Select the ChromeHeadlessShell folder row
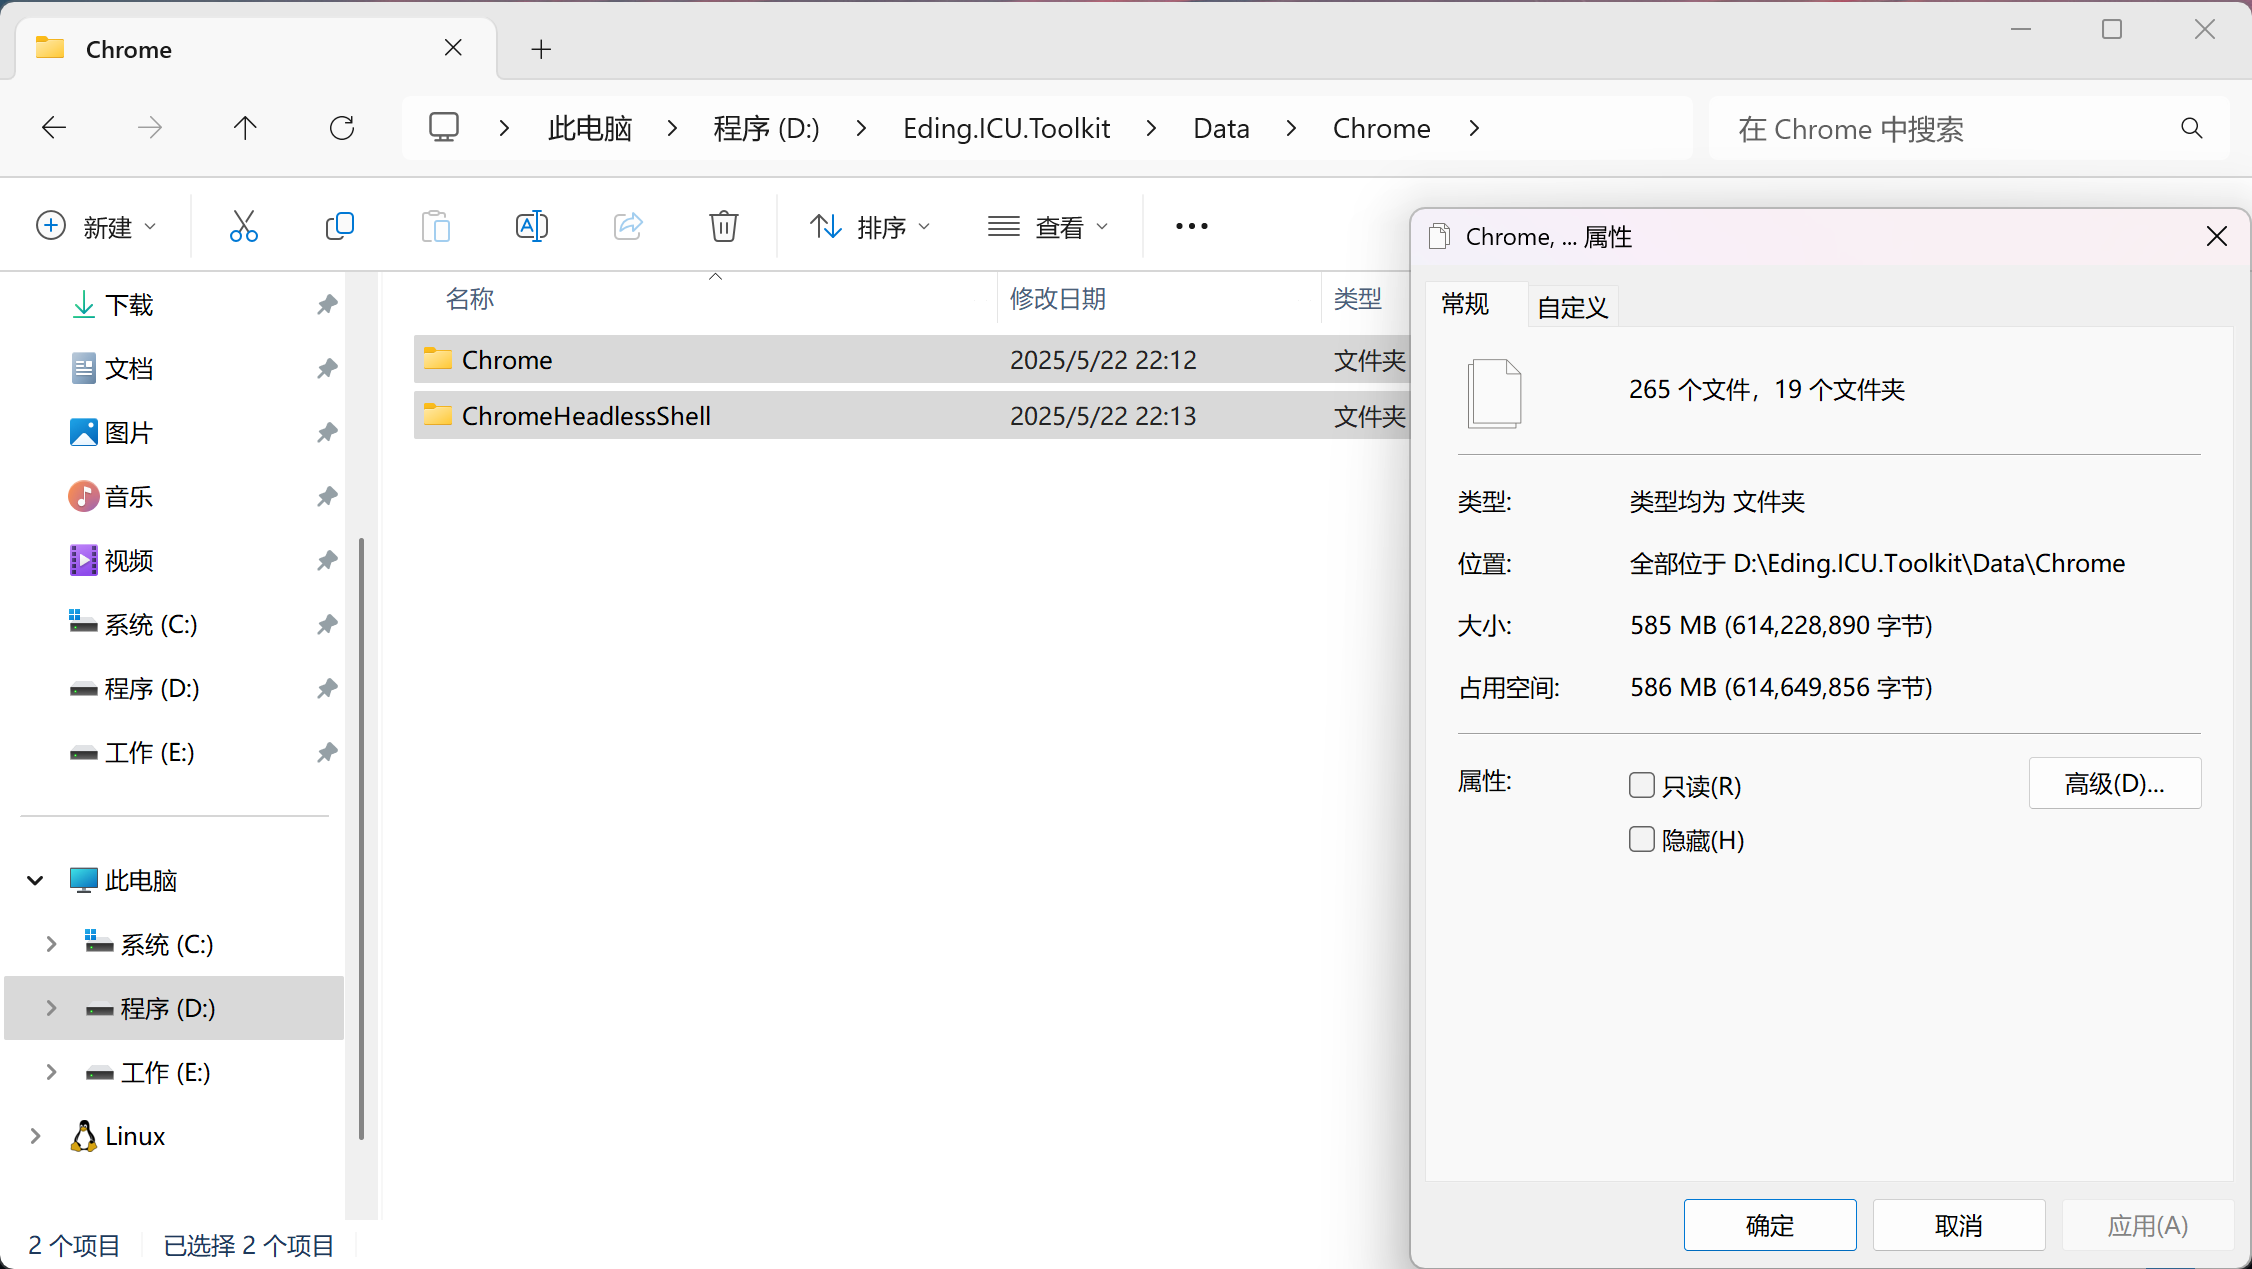This screenshot has height=1269, width=2252. pyautogui.click(x=912, y=416)
